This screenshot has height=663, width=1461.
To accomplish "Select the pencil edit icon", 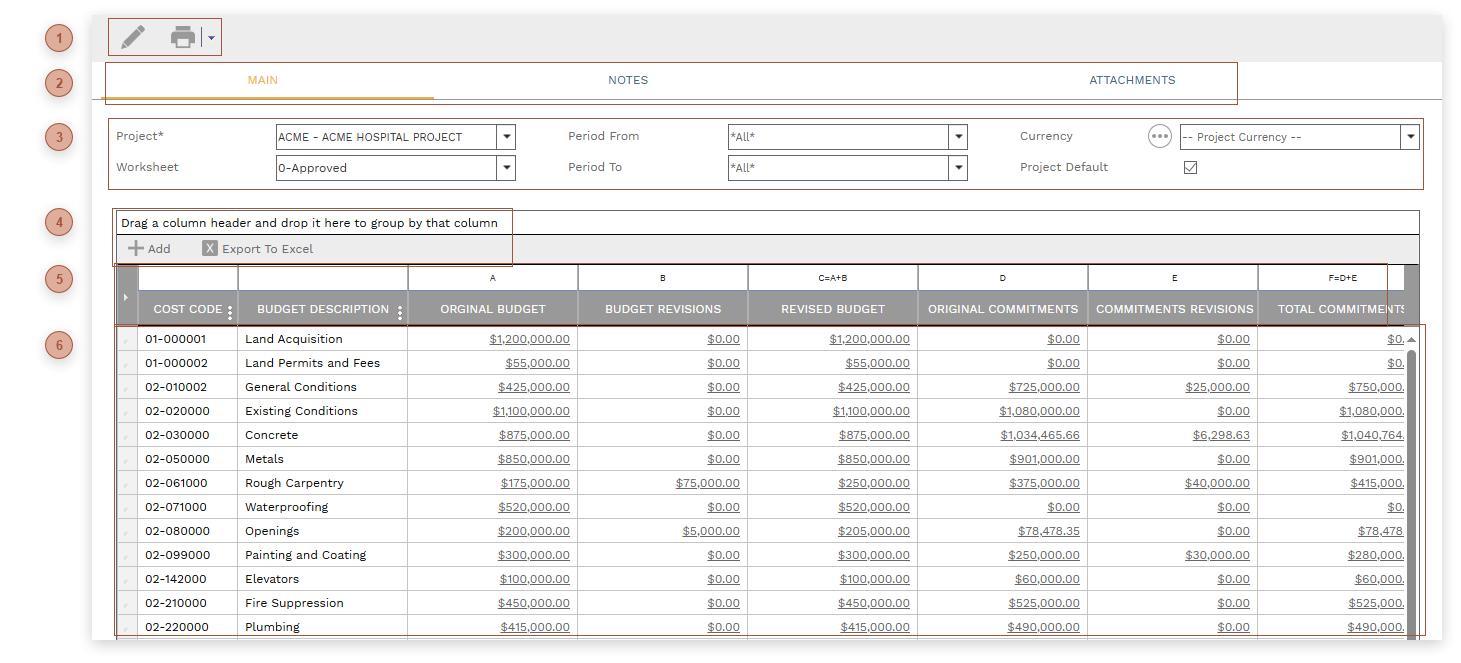I will click(x=134, y=36).
